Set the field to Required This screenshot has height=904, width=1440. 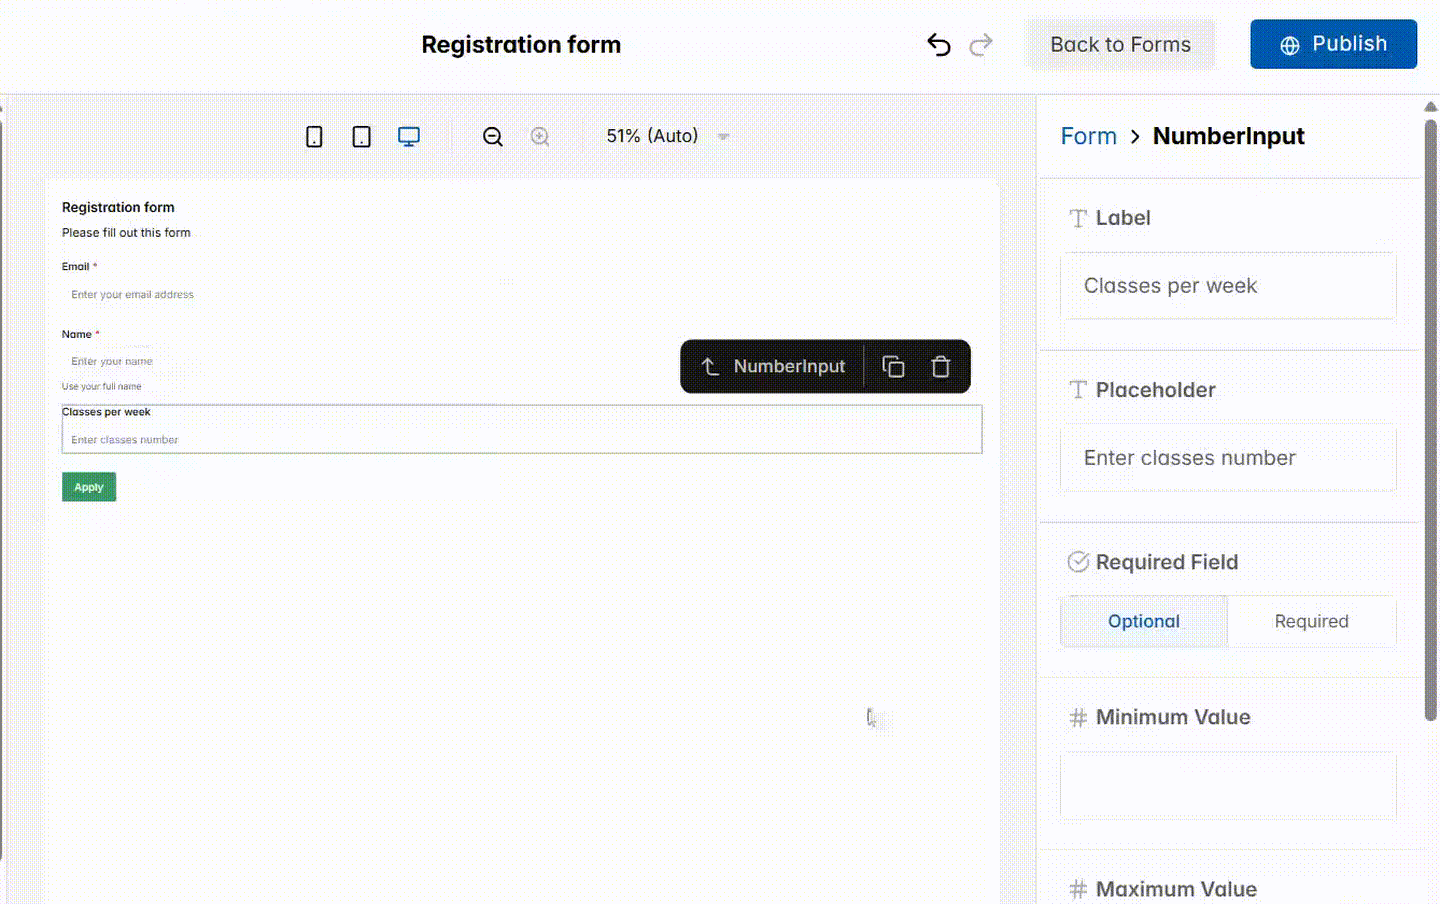[x=1311, y=621]
